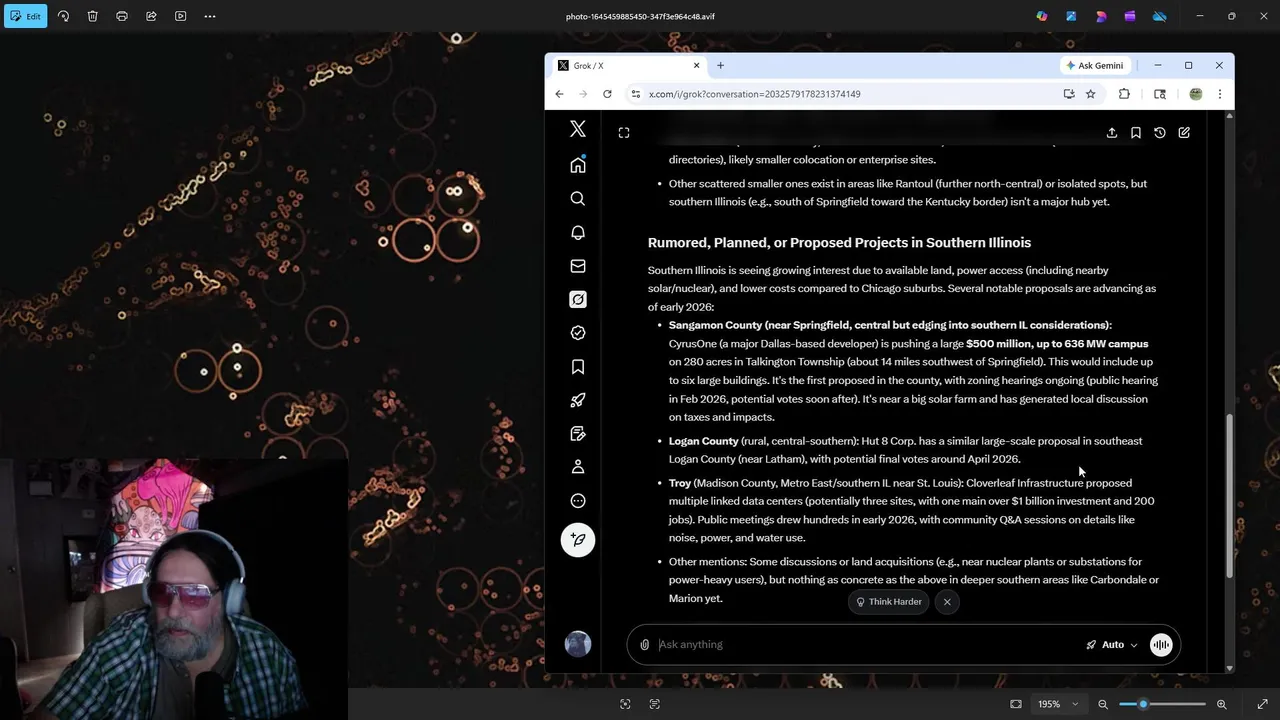Open X account avatar at sidebar bottom

(x=578, y=644)
